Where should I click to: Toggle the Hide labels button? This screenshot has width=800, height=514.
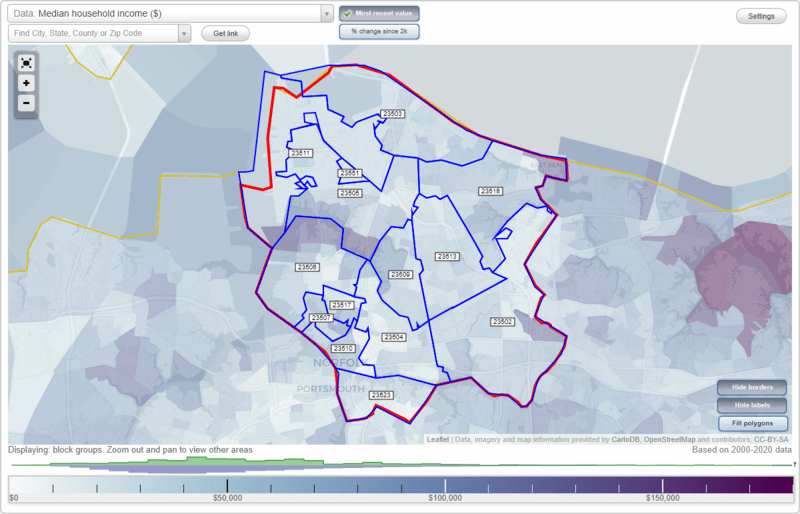(x=752, y=405)
